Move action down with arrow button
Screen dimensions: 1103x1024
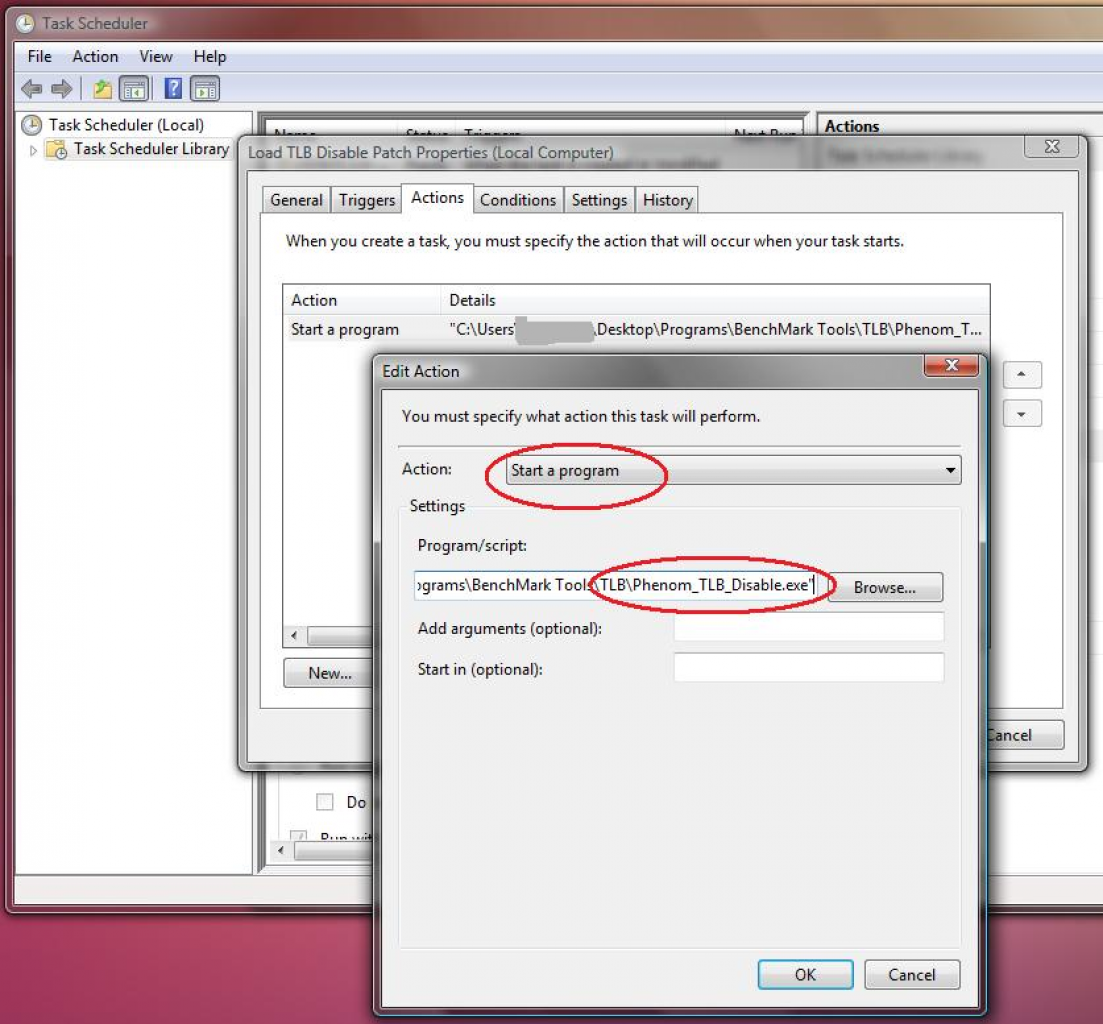click(1021, 414)
